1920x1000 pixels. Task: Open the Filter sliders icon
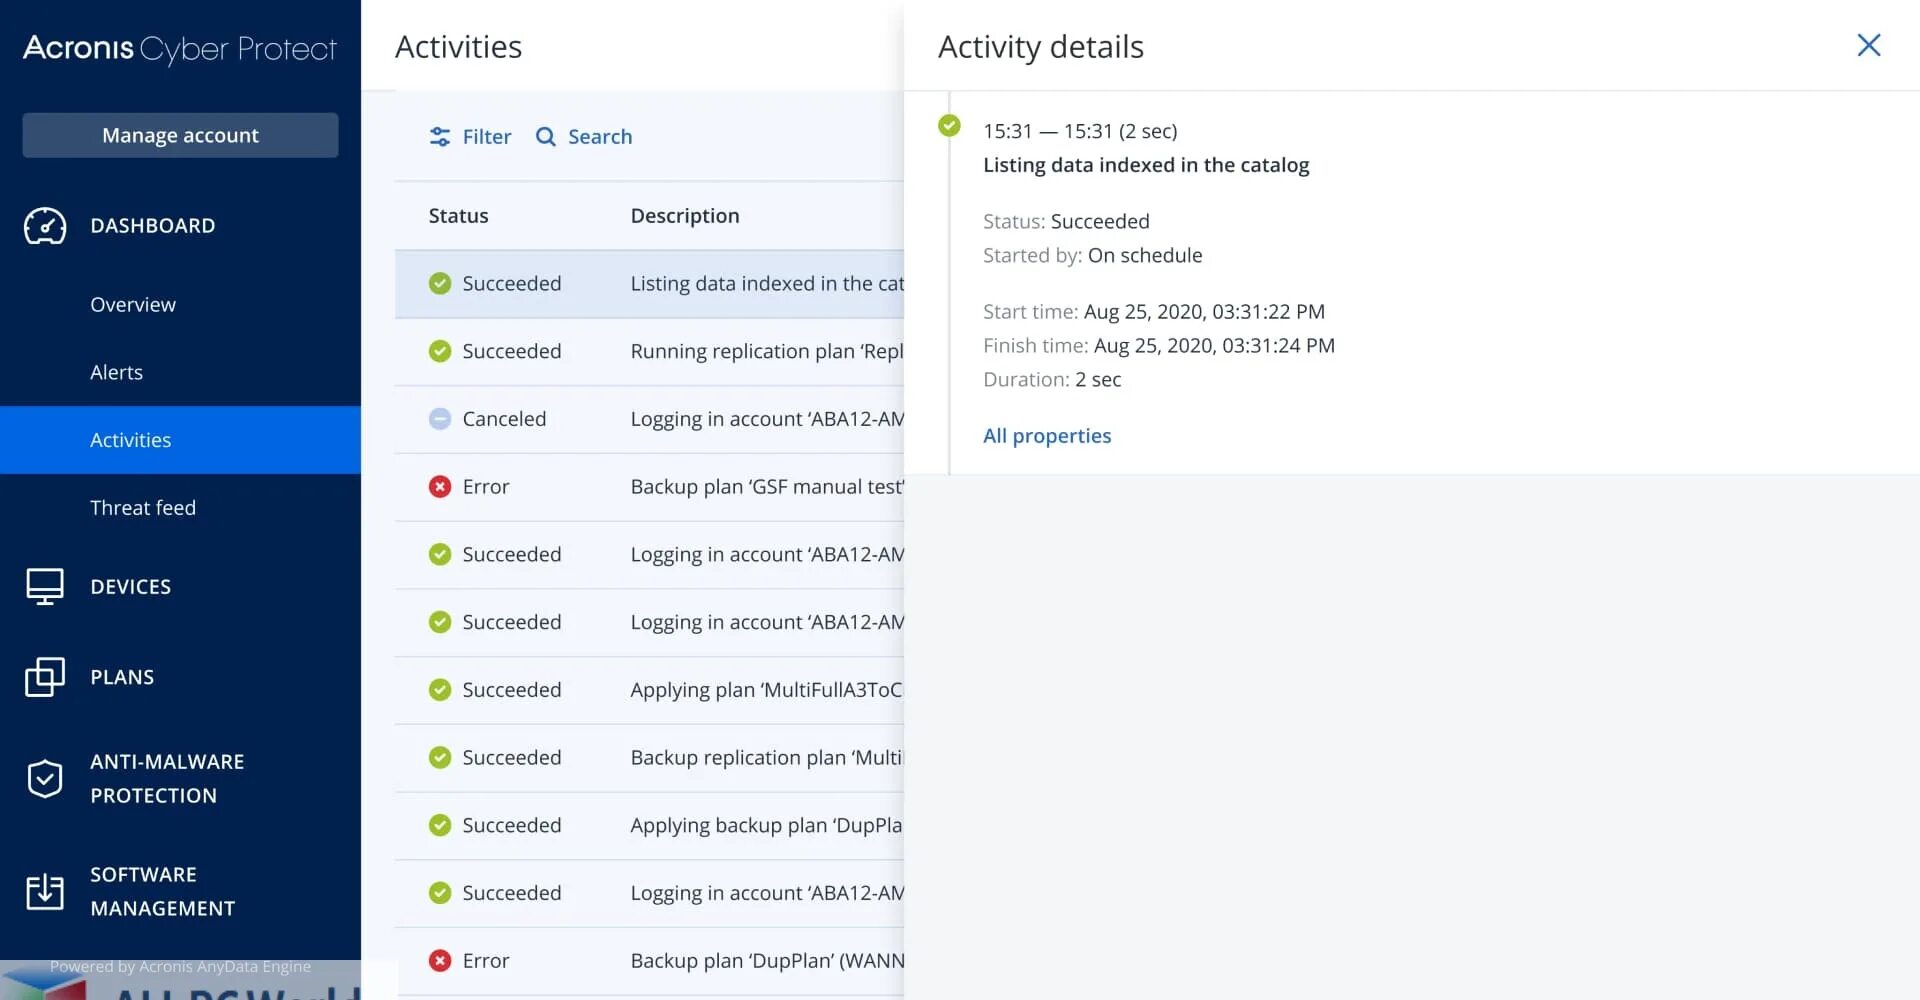441,136
